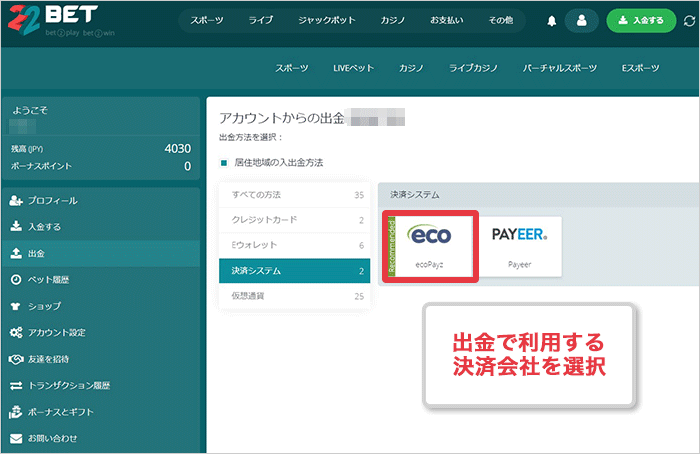This screenshot has width=700, height=454.
Task: Open ライブ in the top navigation
Action: coord(260,21)
